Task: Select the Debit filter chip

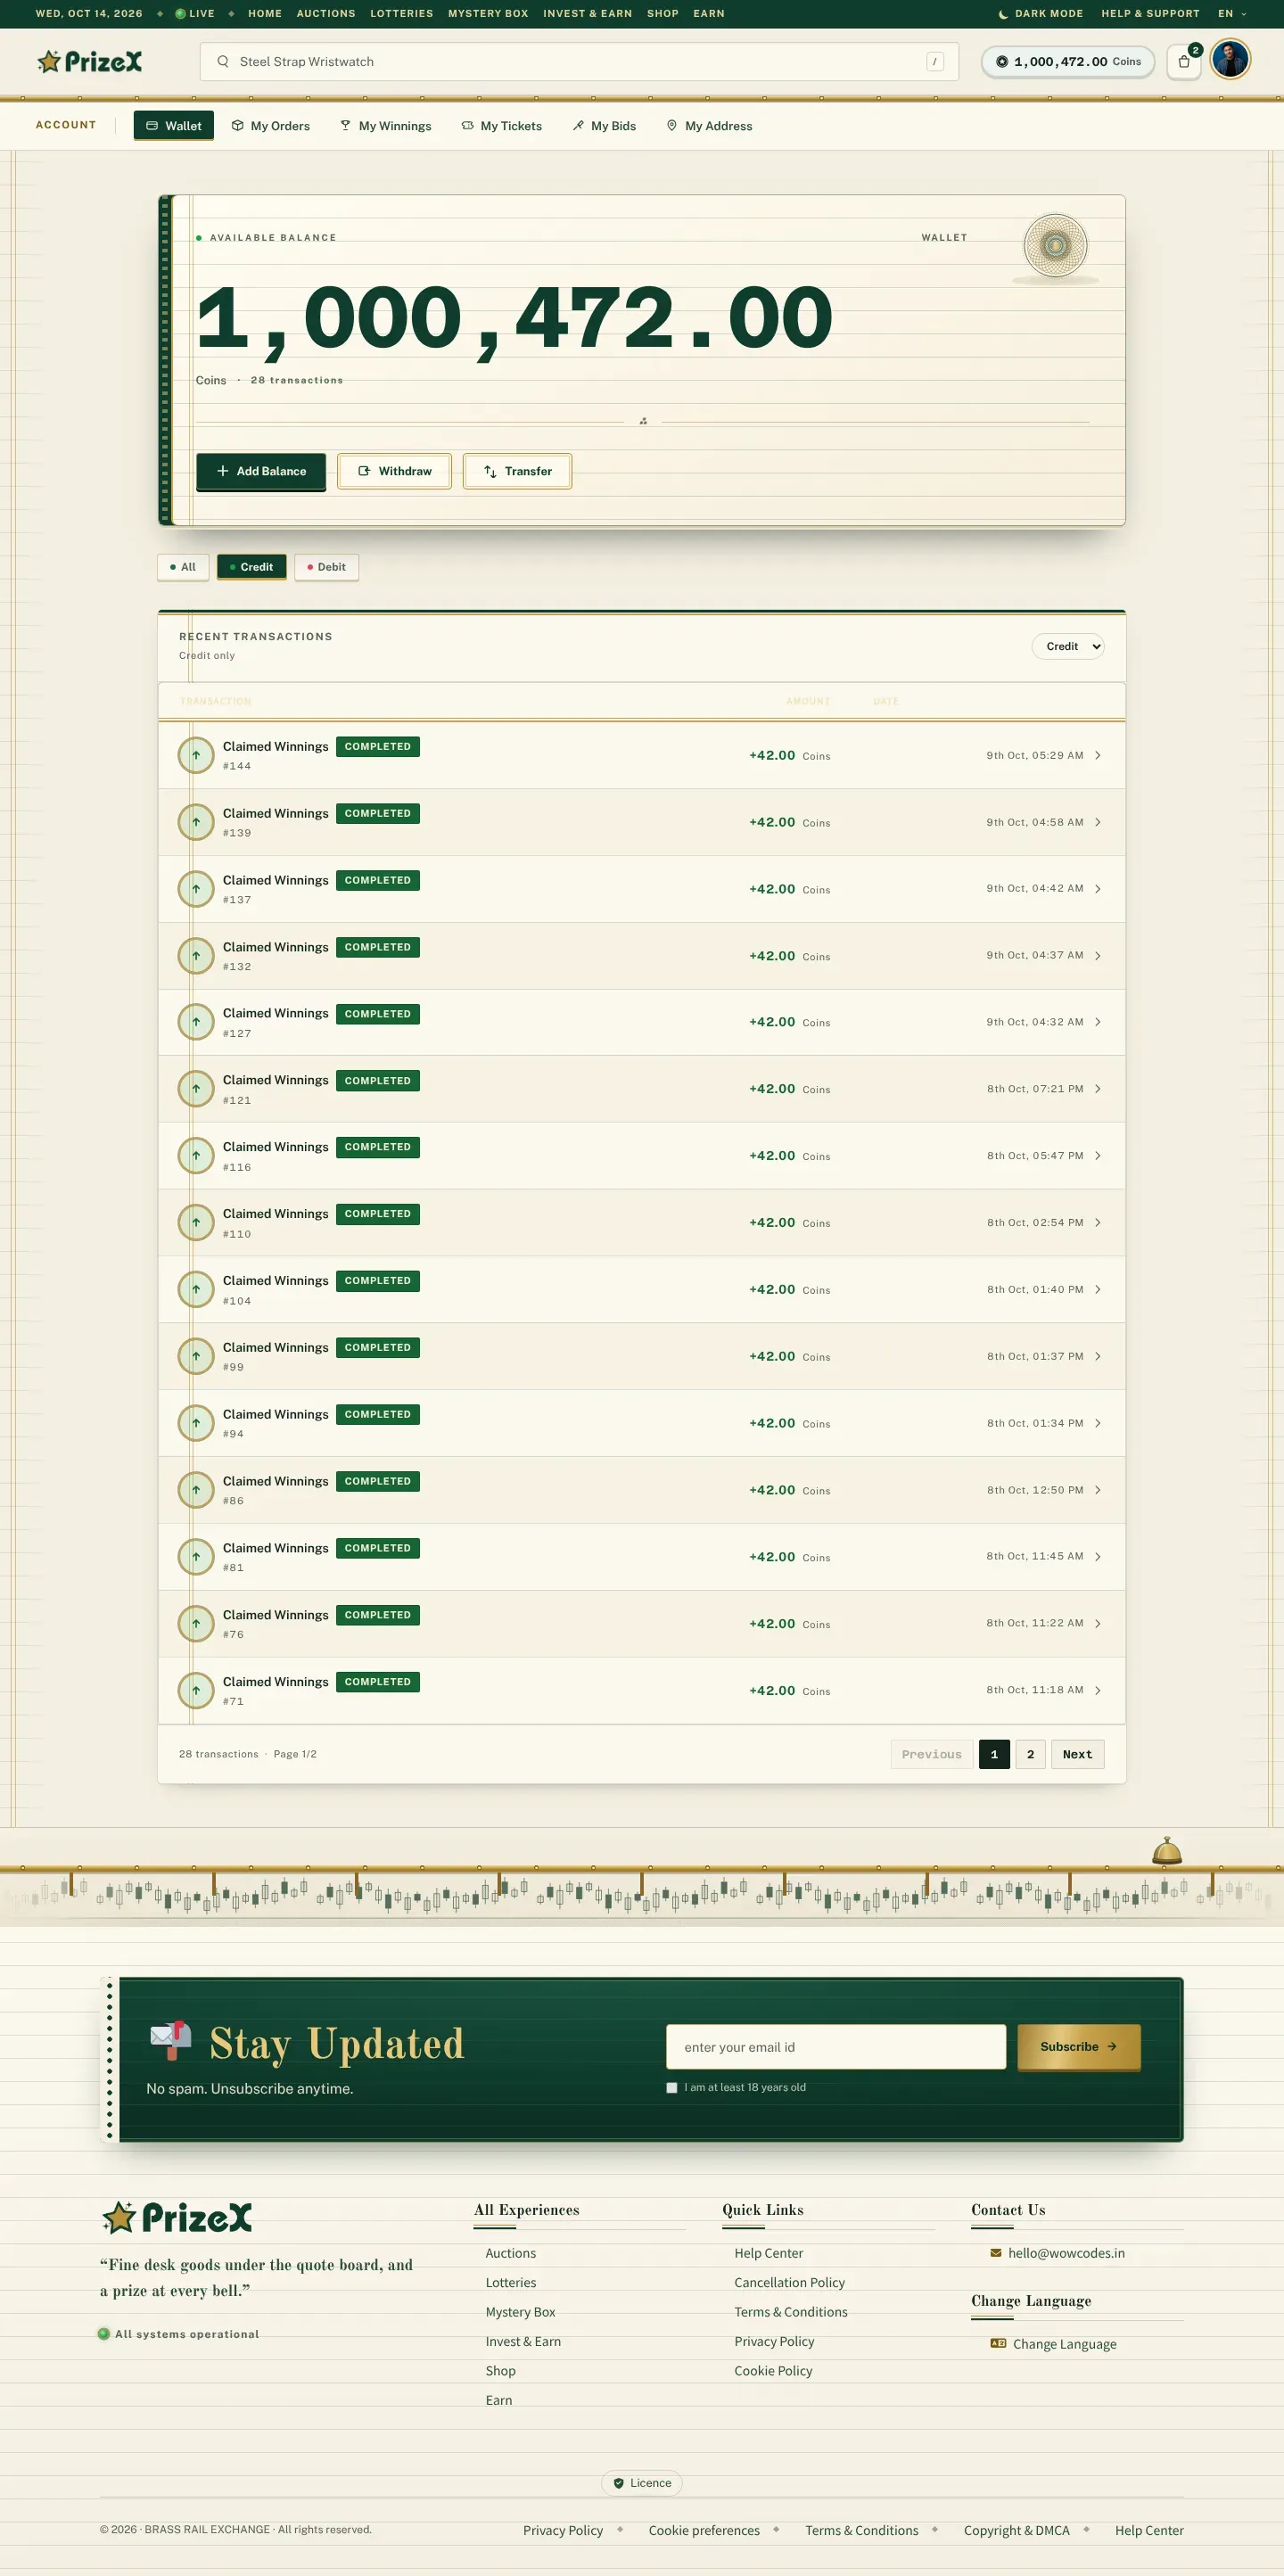Action: point(327,567)
